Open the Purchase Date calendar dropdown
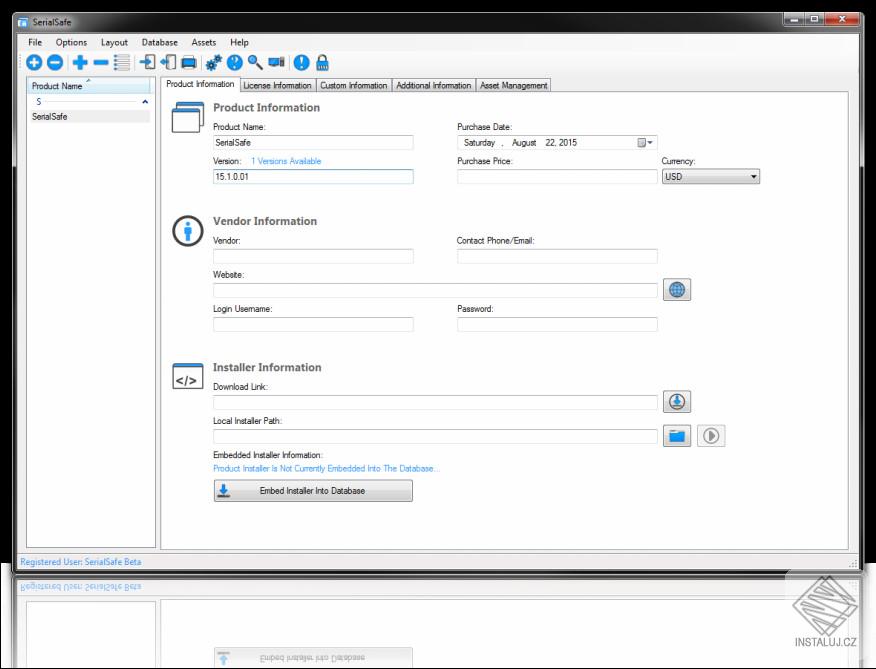This screenshot has height=669, width=876. coord(645,143)
